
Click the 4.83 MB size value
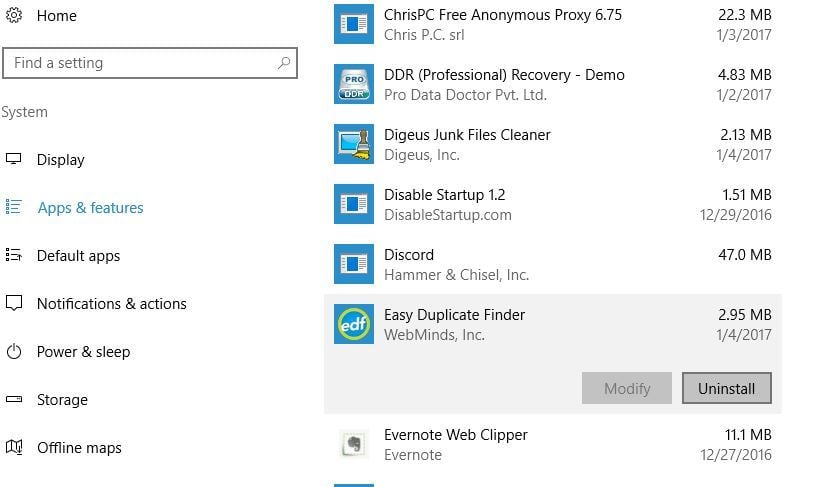[745, 75]
